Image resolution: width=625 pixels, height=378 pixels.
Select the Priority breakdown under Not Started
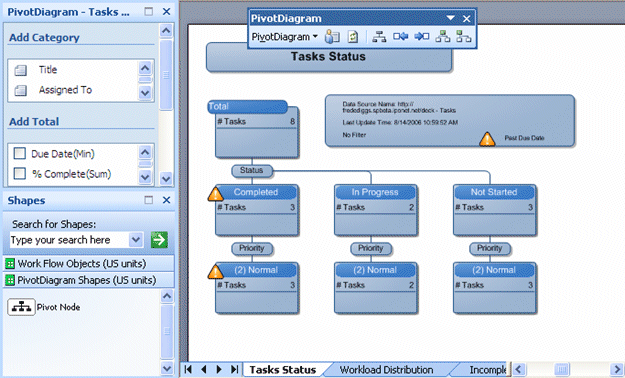coord(490,248)
